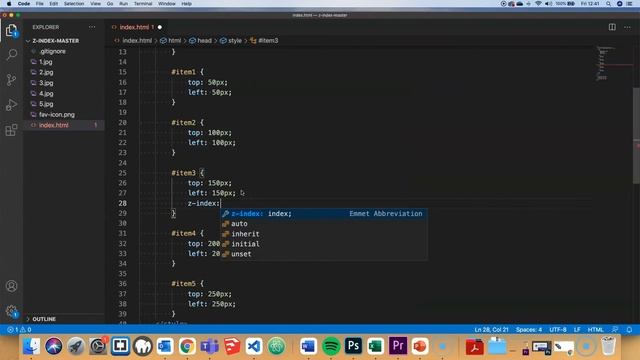The width and height of the screenshot is (640, 360).
Task: Expand the OUTLINE section
Action: point(44,319)
